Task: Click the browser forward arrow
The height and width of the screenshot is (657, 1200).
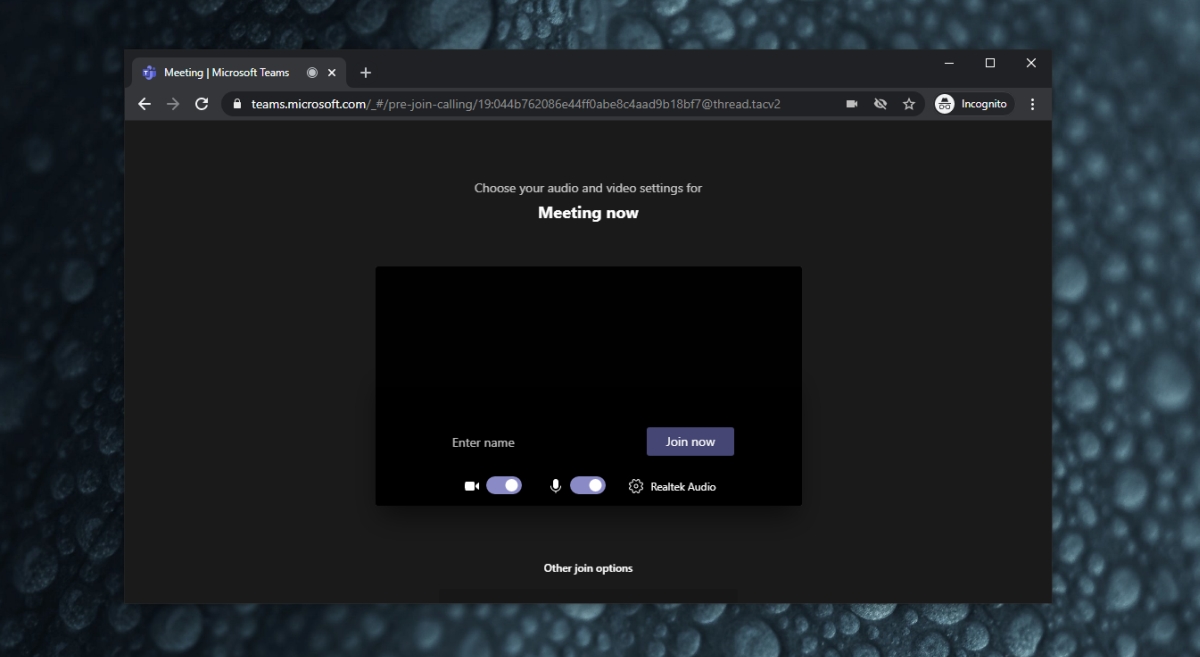Action: coord(173,104)
